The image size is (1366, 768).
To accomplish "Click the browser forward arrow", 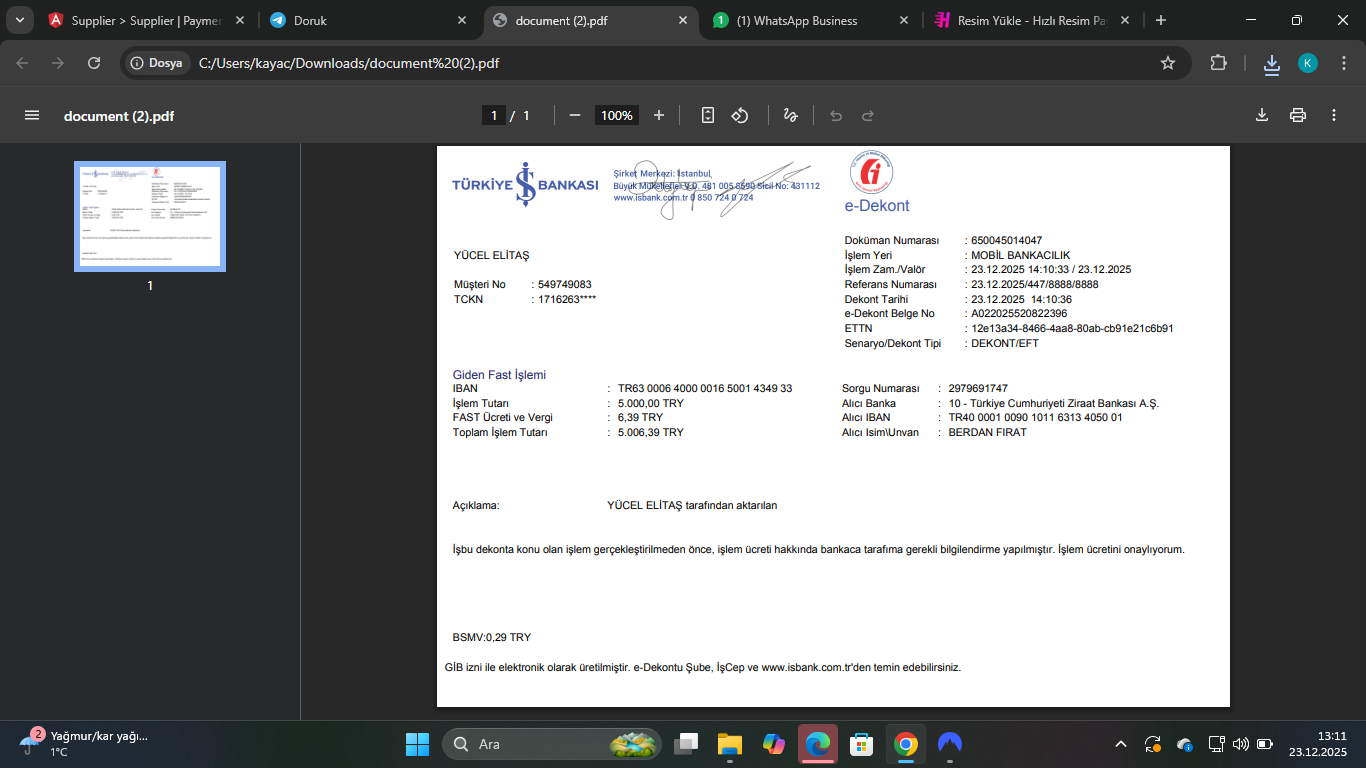I will pos(58,63).
